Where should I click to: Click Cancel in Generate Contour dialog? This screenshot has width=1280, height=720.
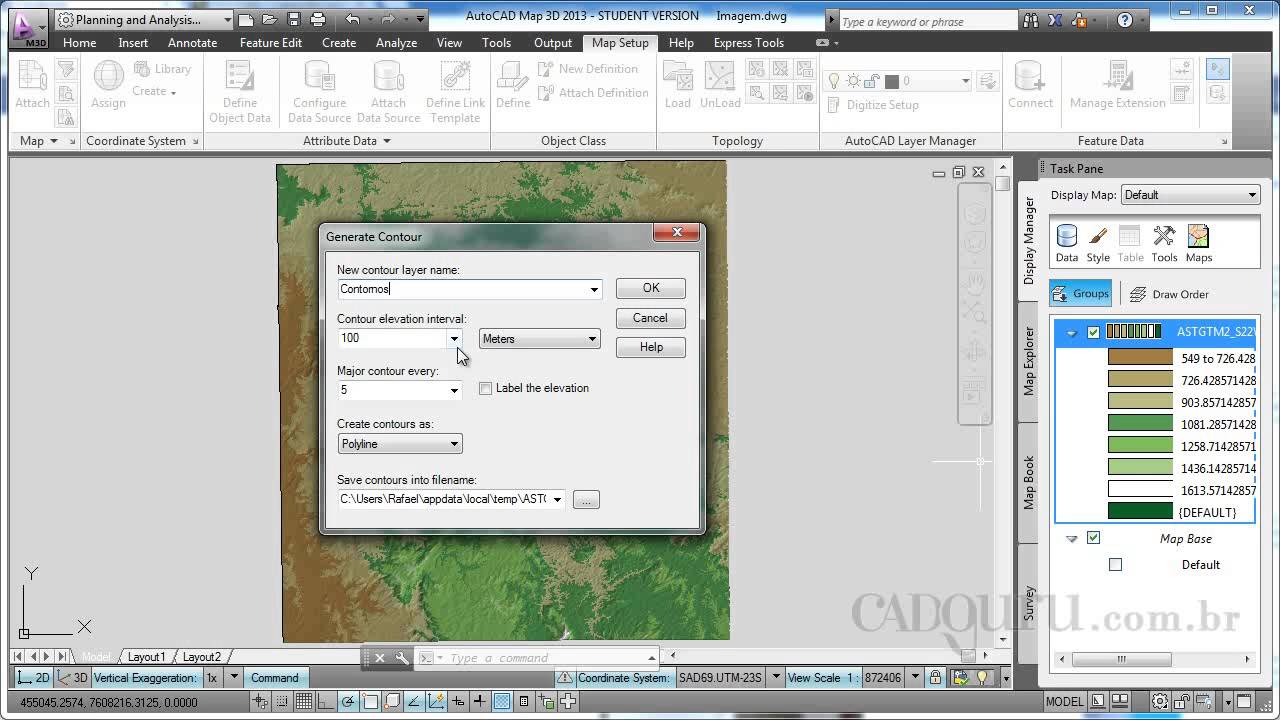coord(650,318)
